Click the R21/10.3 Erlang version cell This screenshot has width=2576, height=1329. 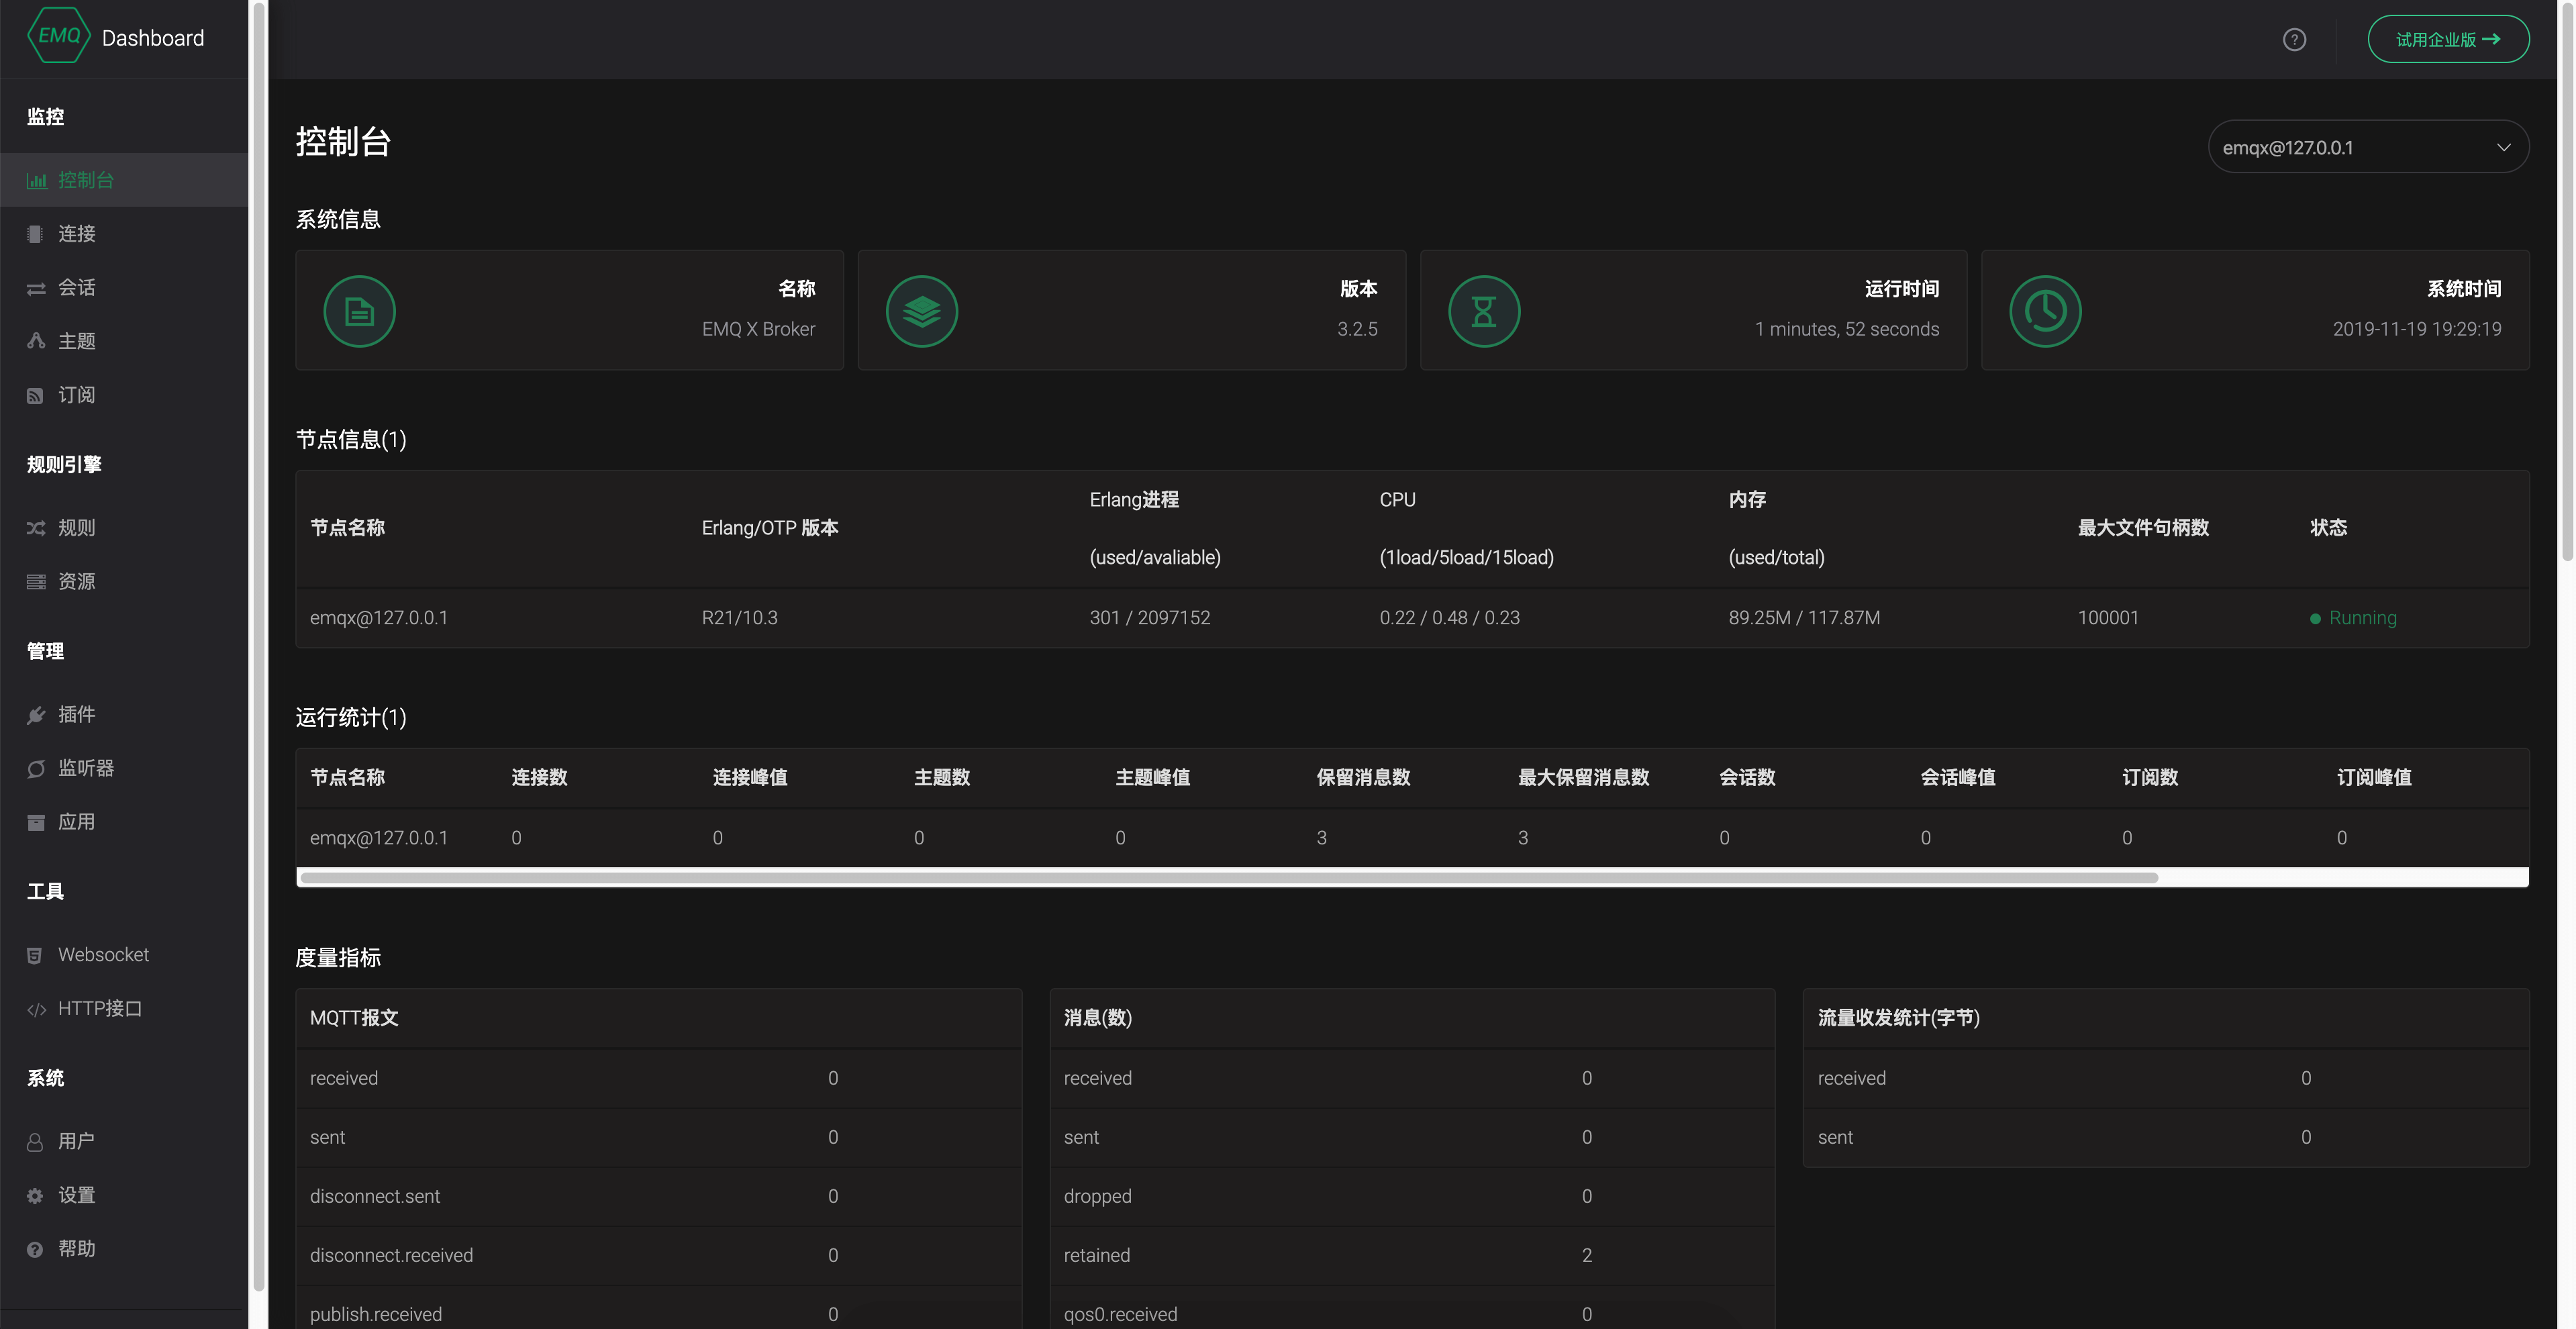coord(739,618)
